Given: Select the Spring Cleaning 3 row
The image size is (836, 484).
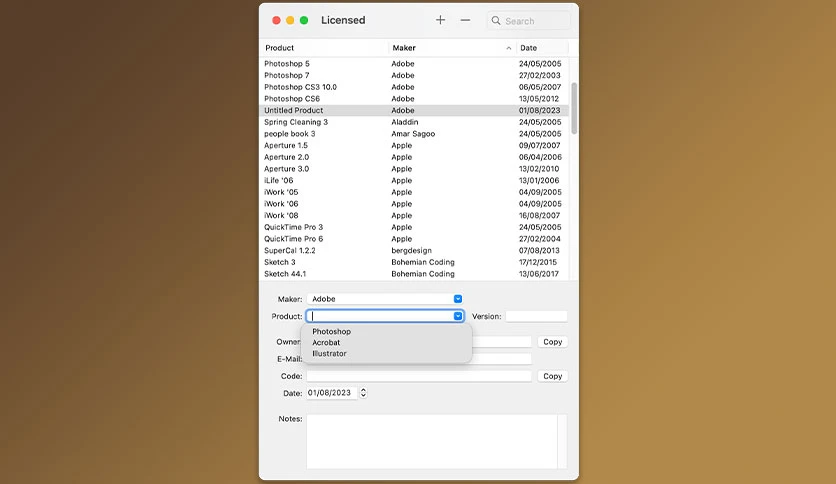Looking at the screenshot, I should pos(414,122).
